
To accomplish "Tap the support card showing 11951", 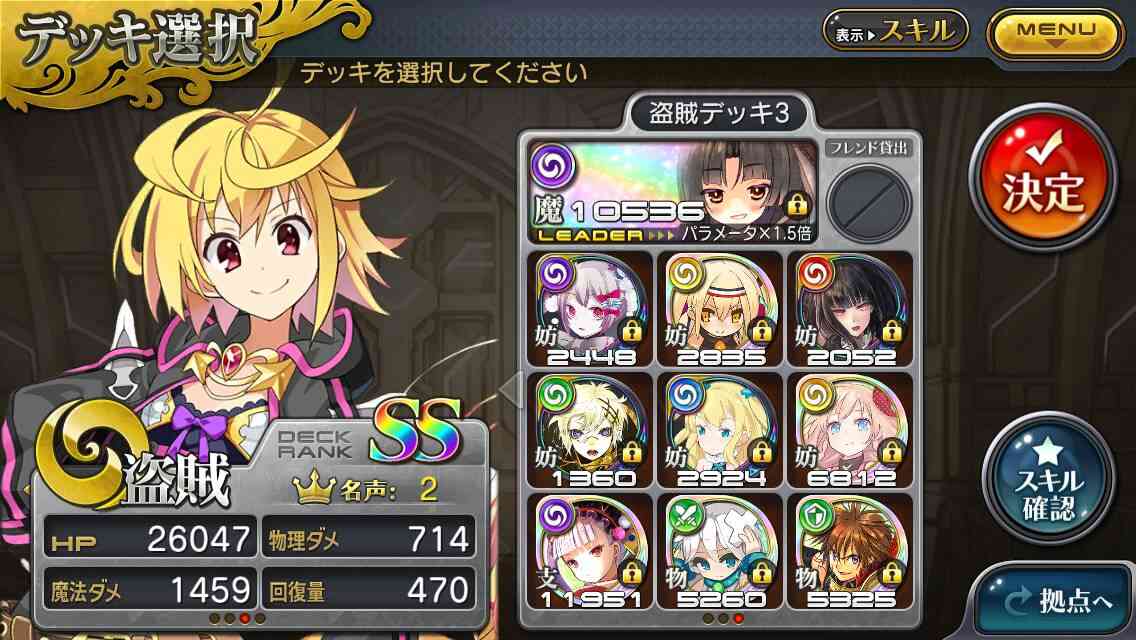I will point(590,551).
